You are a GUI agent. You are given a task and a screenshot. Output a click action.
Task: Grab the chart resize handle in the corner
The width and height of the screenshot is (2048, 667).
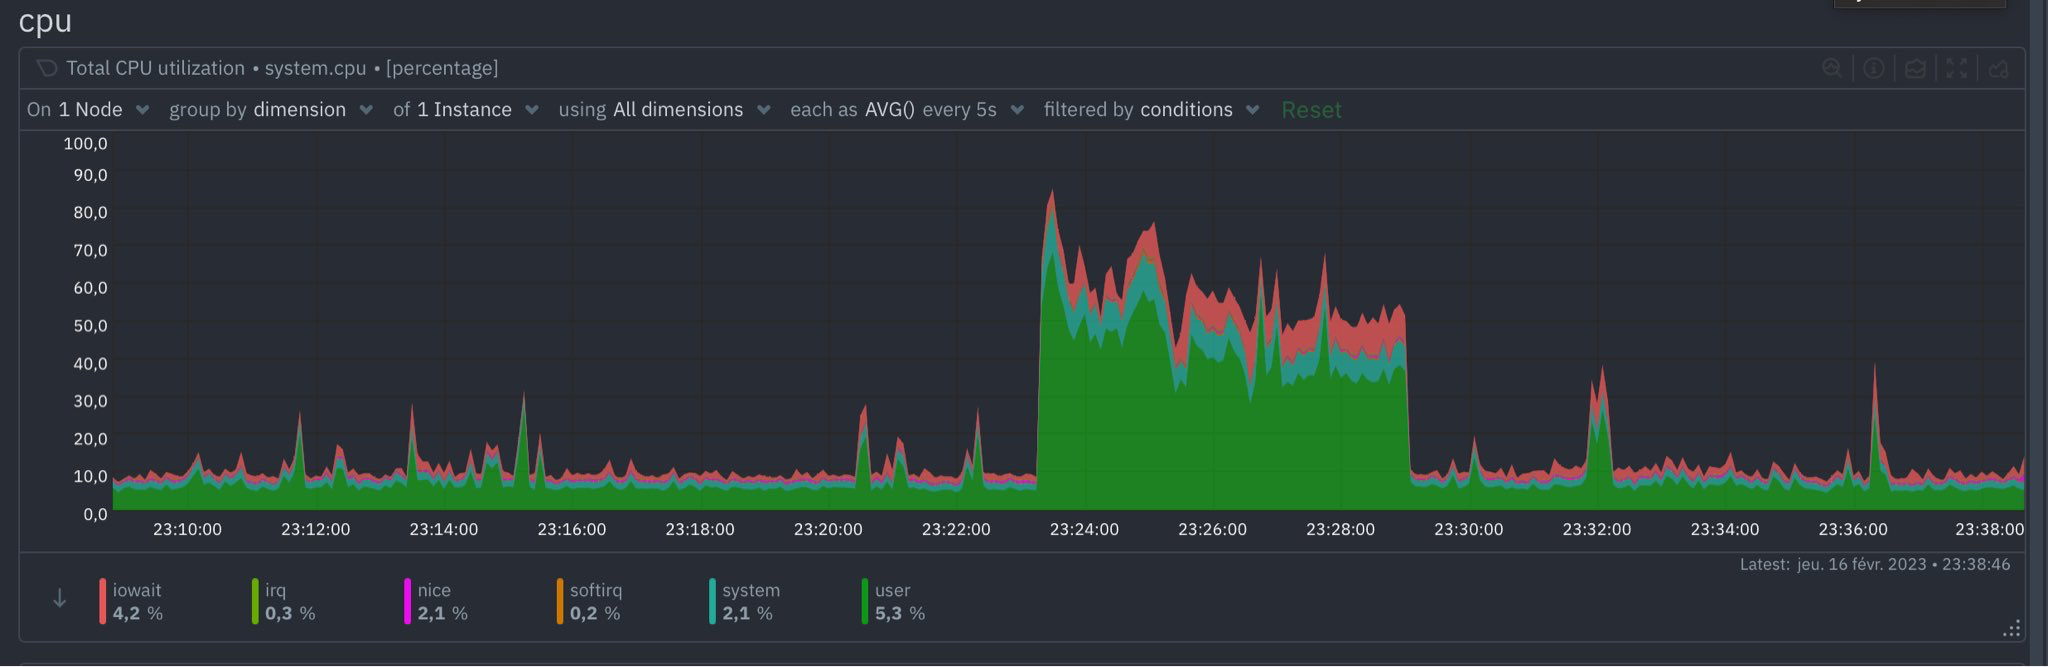click(x=2011, y=629)
